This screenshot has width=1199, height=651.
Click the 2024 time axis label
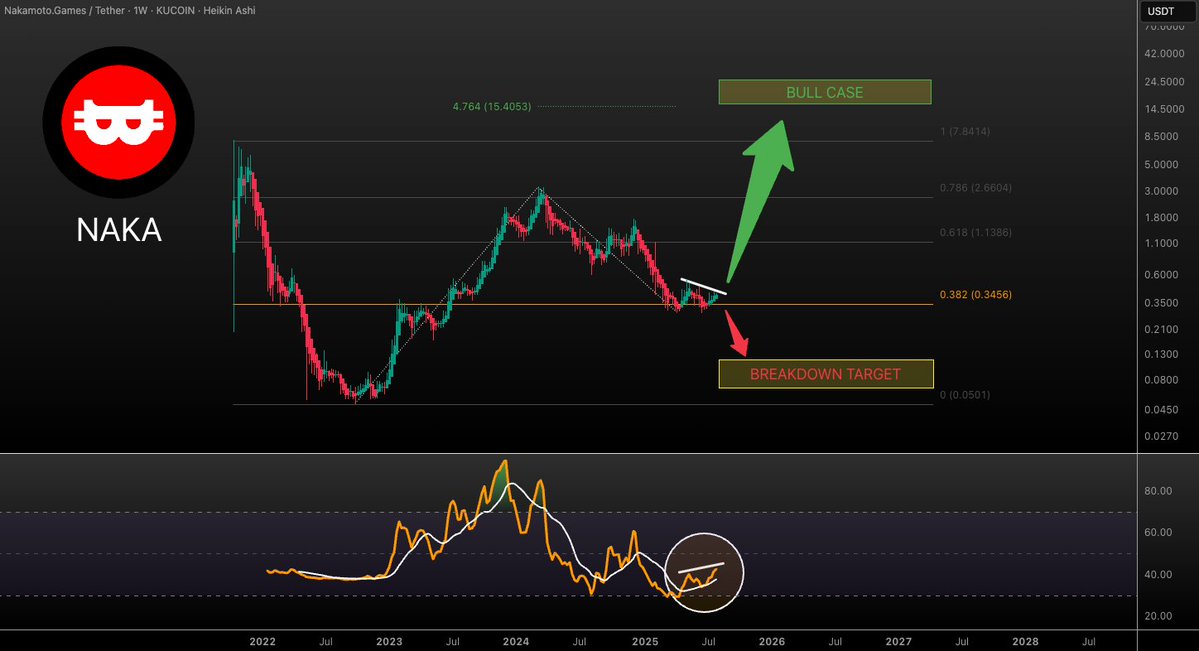(516, 642)
